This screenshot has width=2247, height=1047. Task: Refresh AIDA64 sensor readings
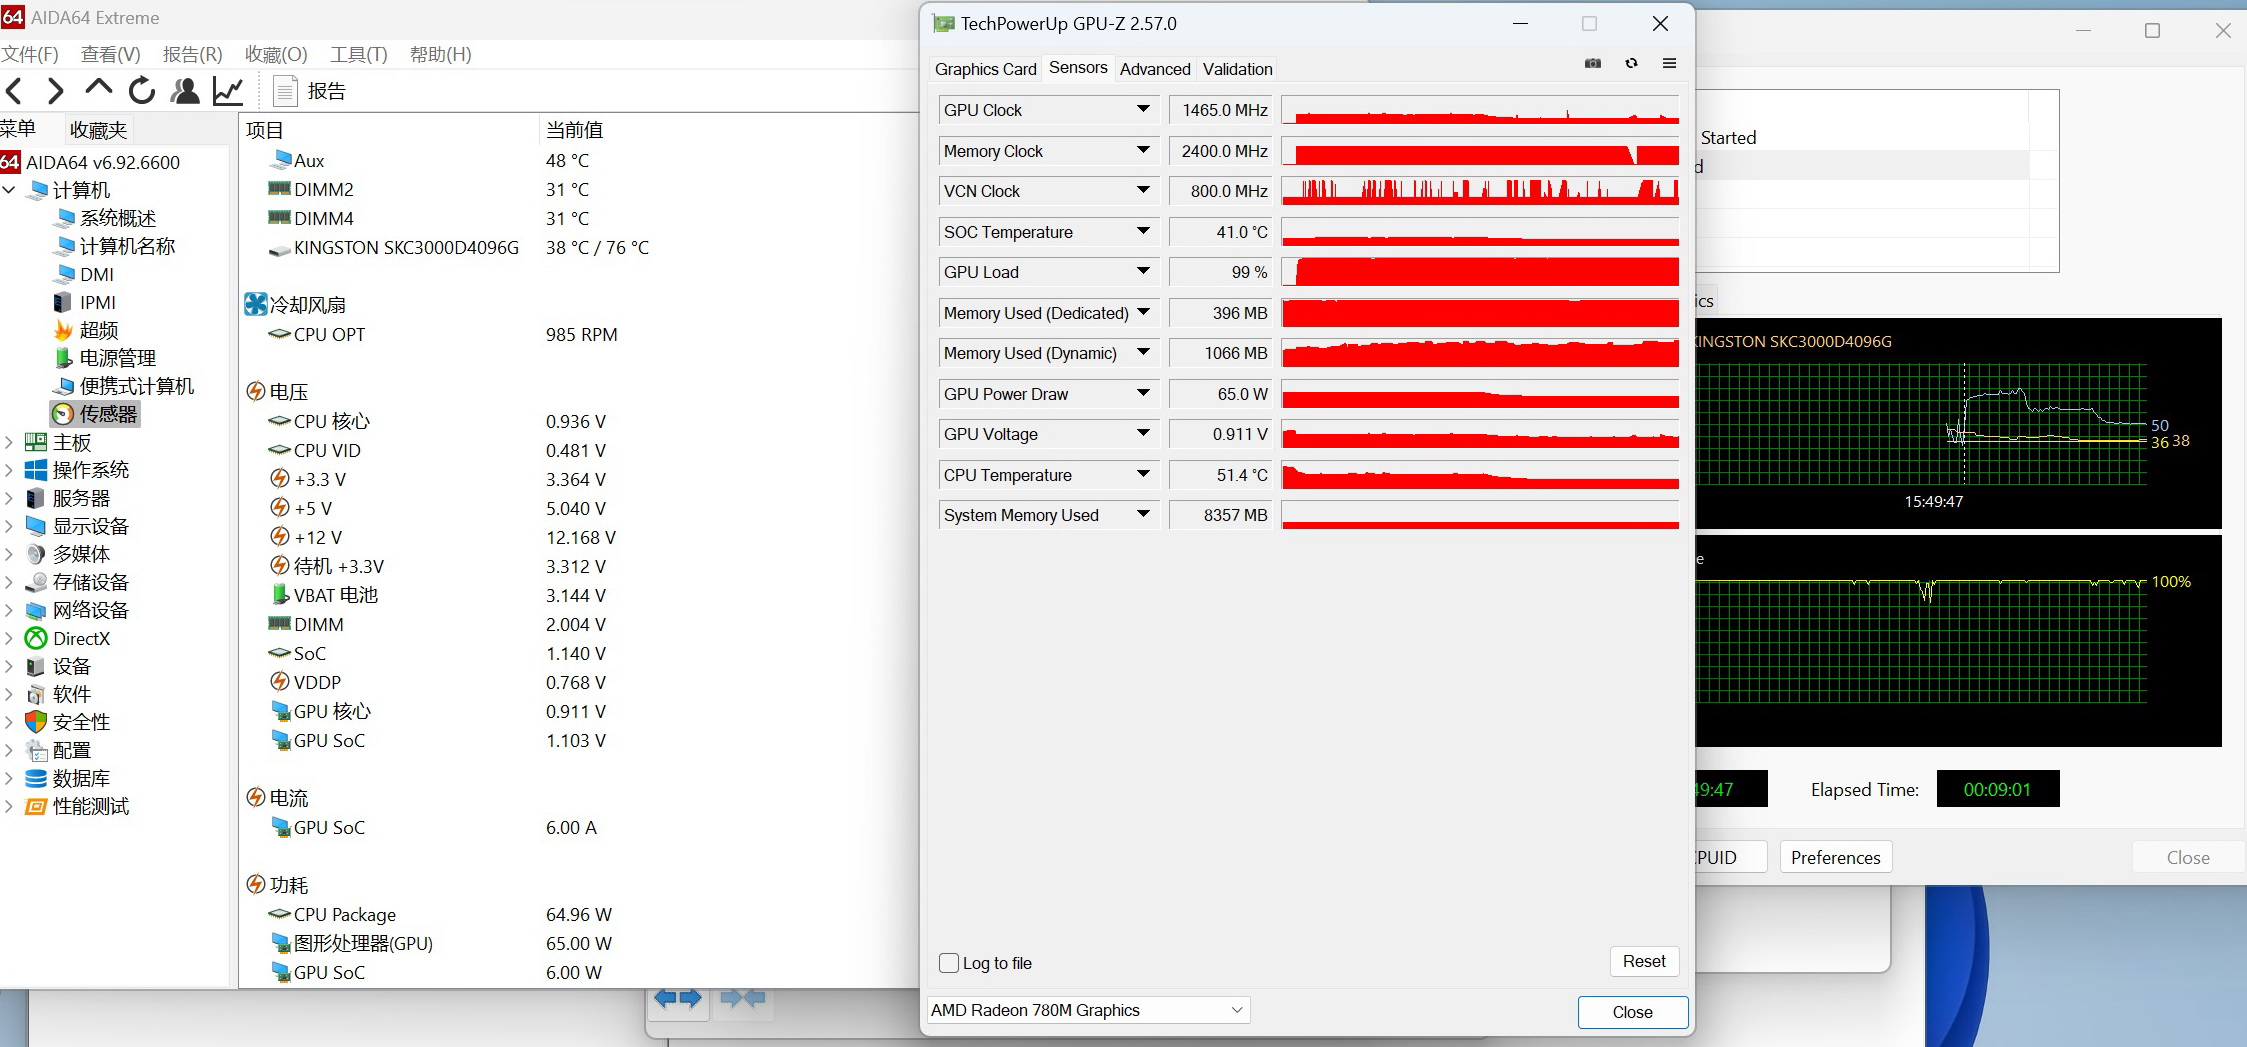click(142, 91)
